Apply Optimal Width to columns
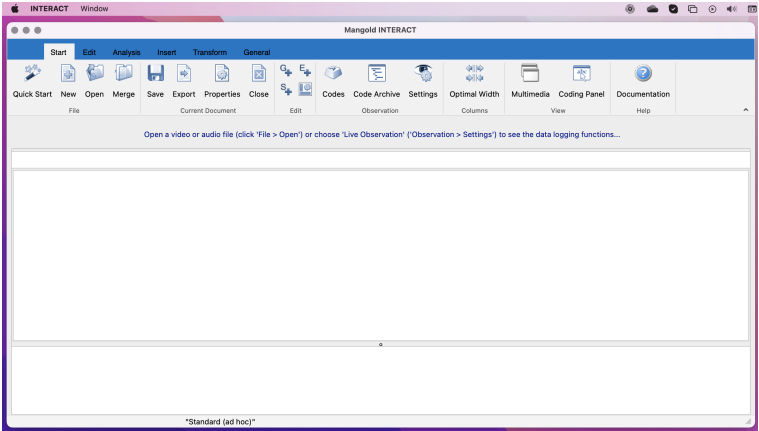759x431 pixels. [x=474, y=81]
